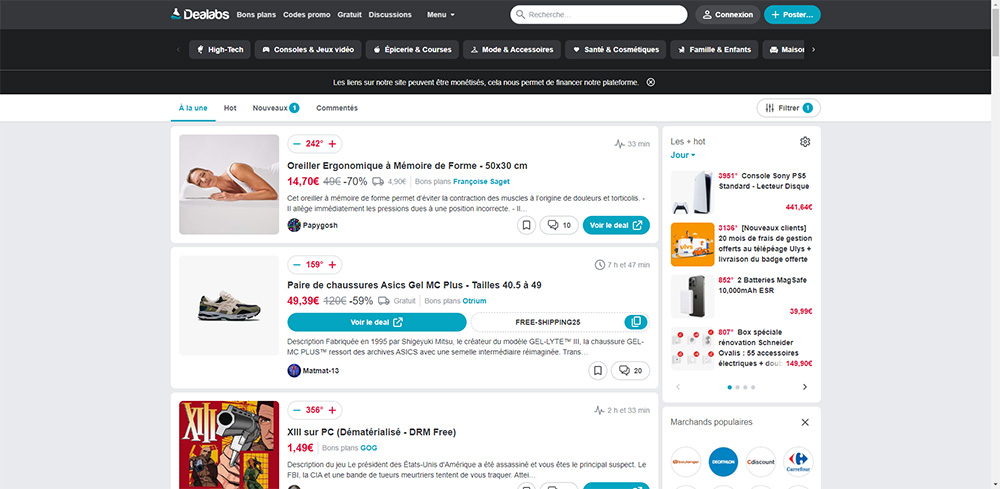The height and width of the screenshot is (489, 1000).
Task: Select the High-Tech category
Action: 219,50
